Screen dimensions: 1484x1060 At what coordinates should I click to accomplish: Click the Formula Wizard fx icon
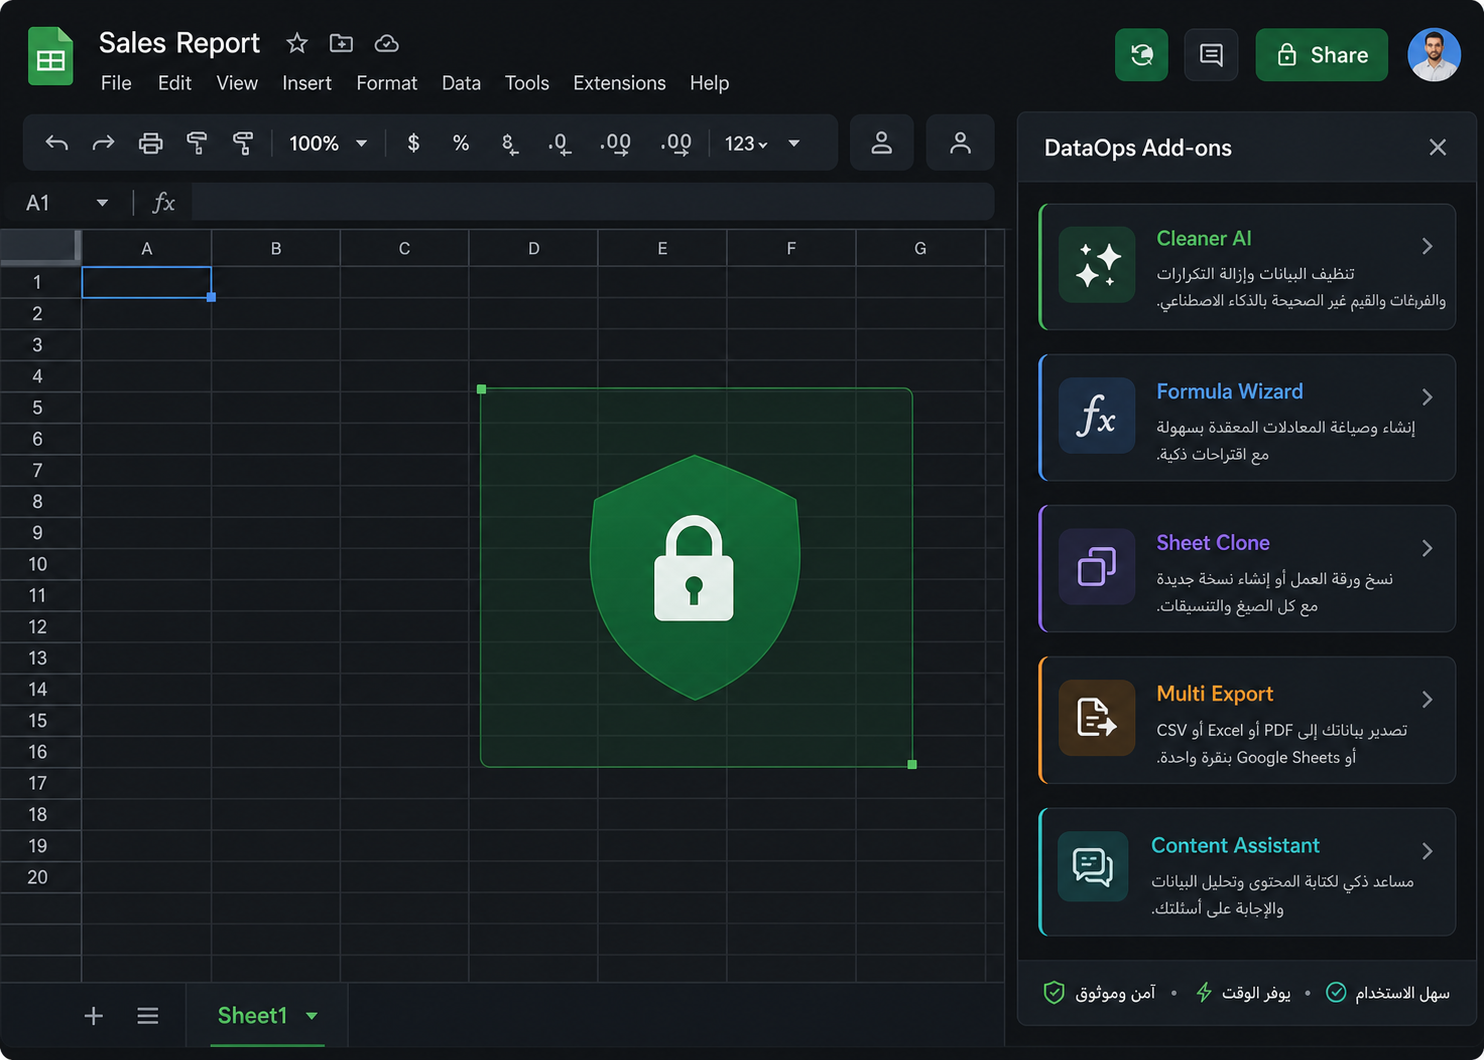(1097, 415)
